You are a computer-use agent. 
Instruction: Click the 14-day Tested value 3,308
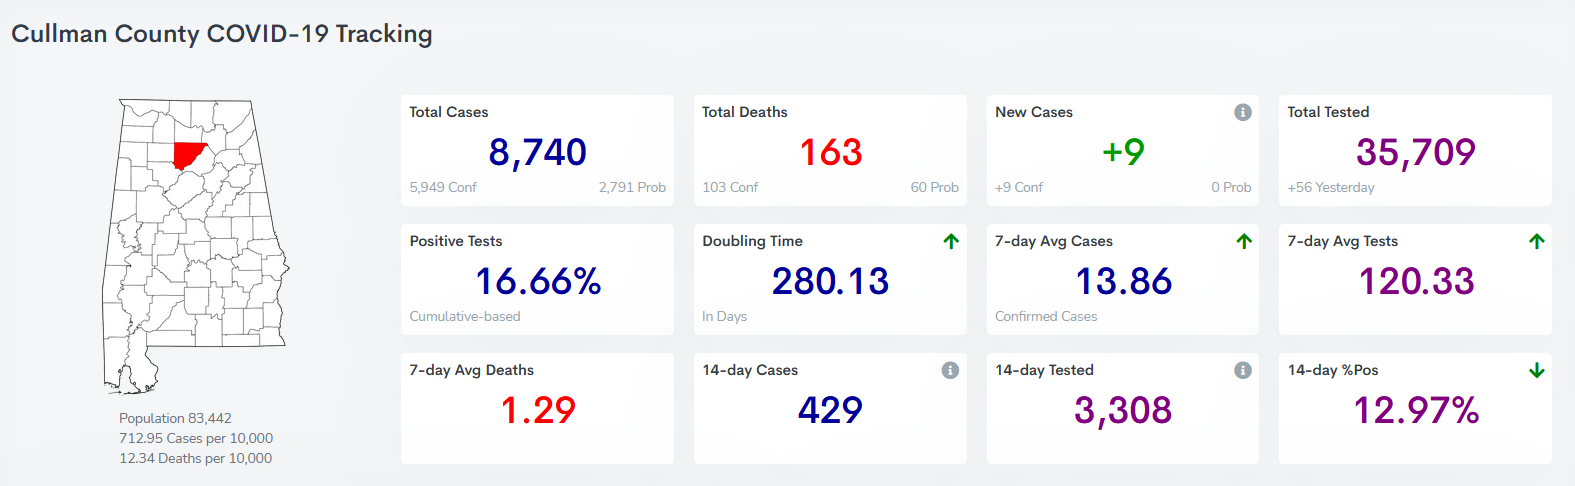[x=1123, y=410]
